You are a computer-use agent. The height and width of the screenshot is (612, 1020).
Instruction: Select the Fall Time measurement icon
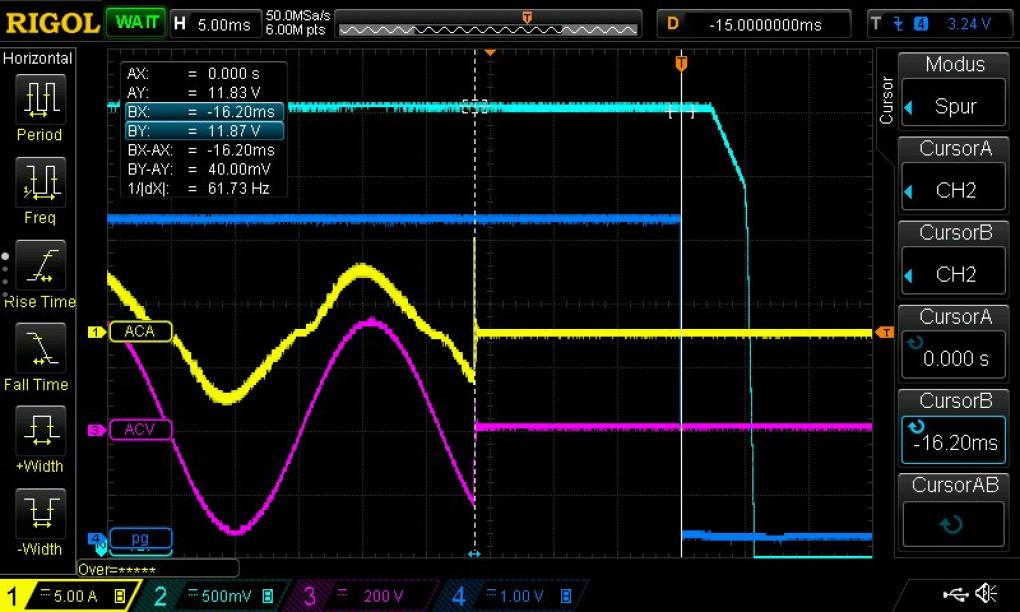coord(40,348)
